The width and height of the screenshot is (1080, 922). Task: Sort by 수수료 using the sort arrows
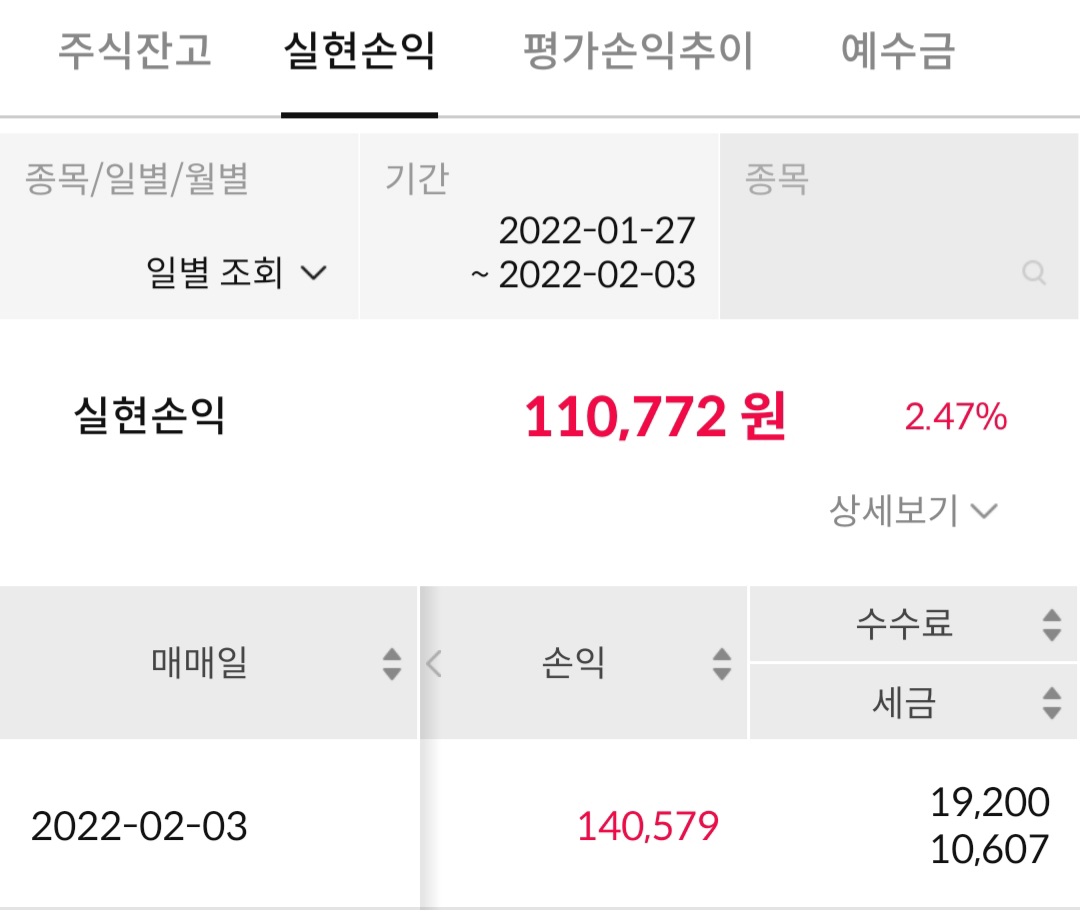1052,625
